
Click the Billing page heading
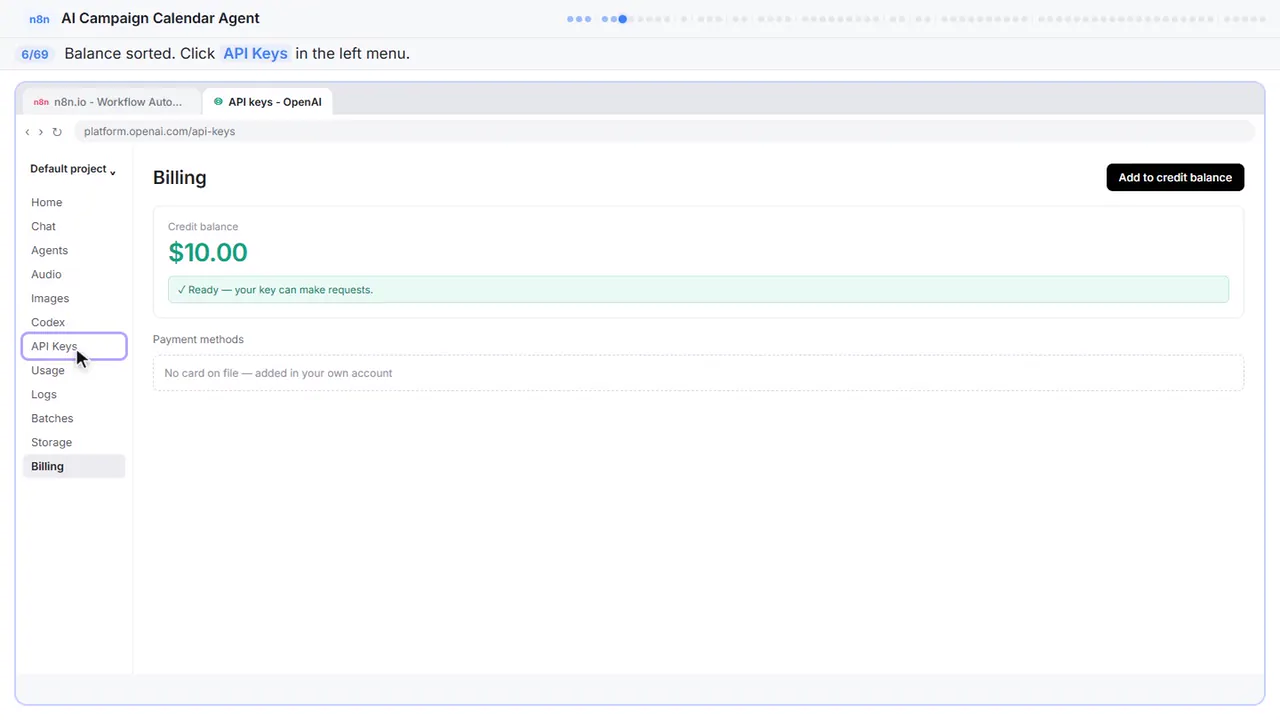pos(180,178)
